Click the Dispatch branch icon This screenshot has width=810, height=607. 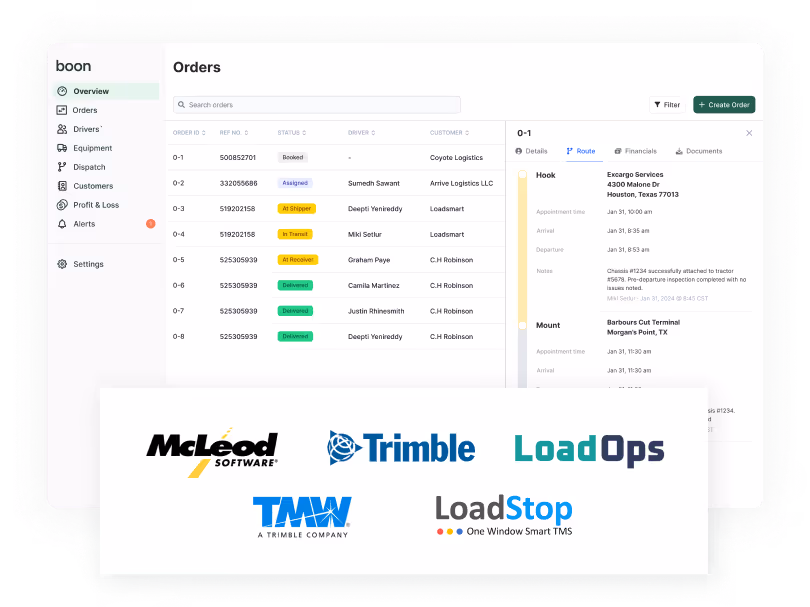(62, 167)
